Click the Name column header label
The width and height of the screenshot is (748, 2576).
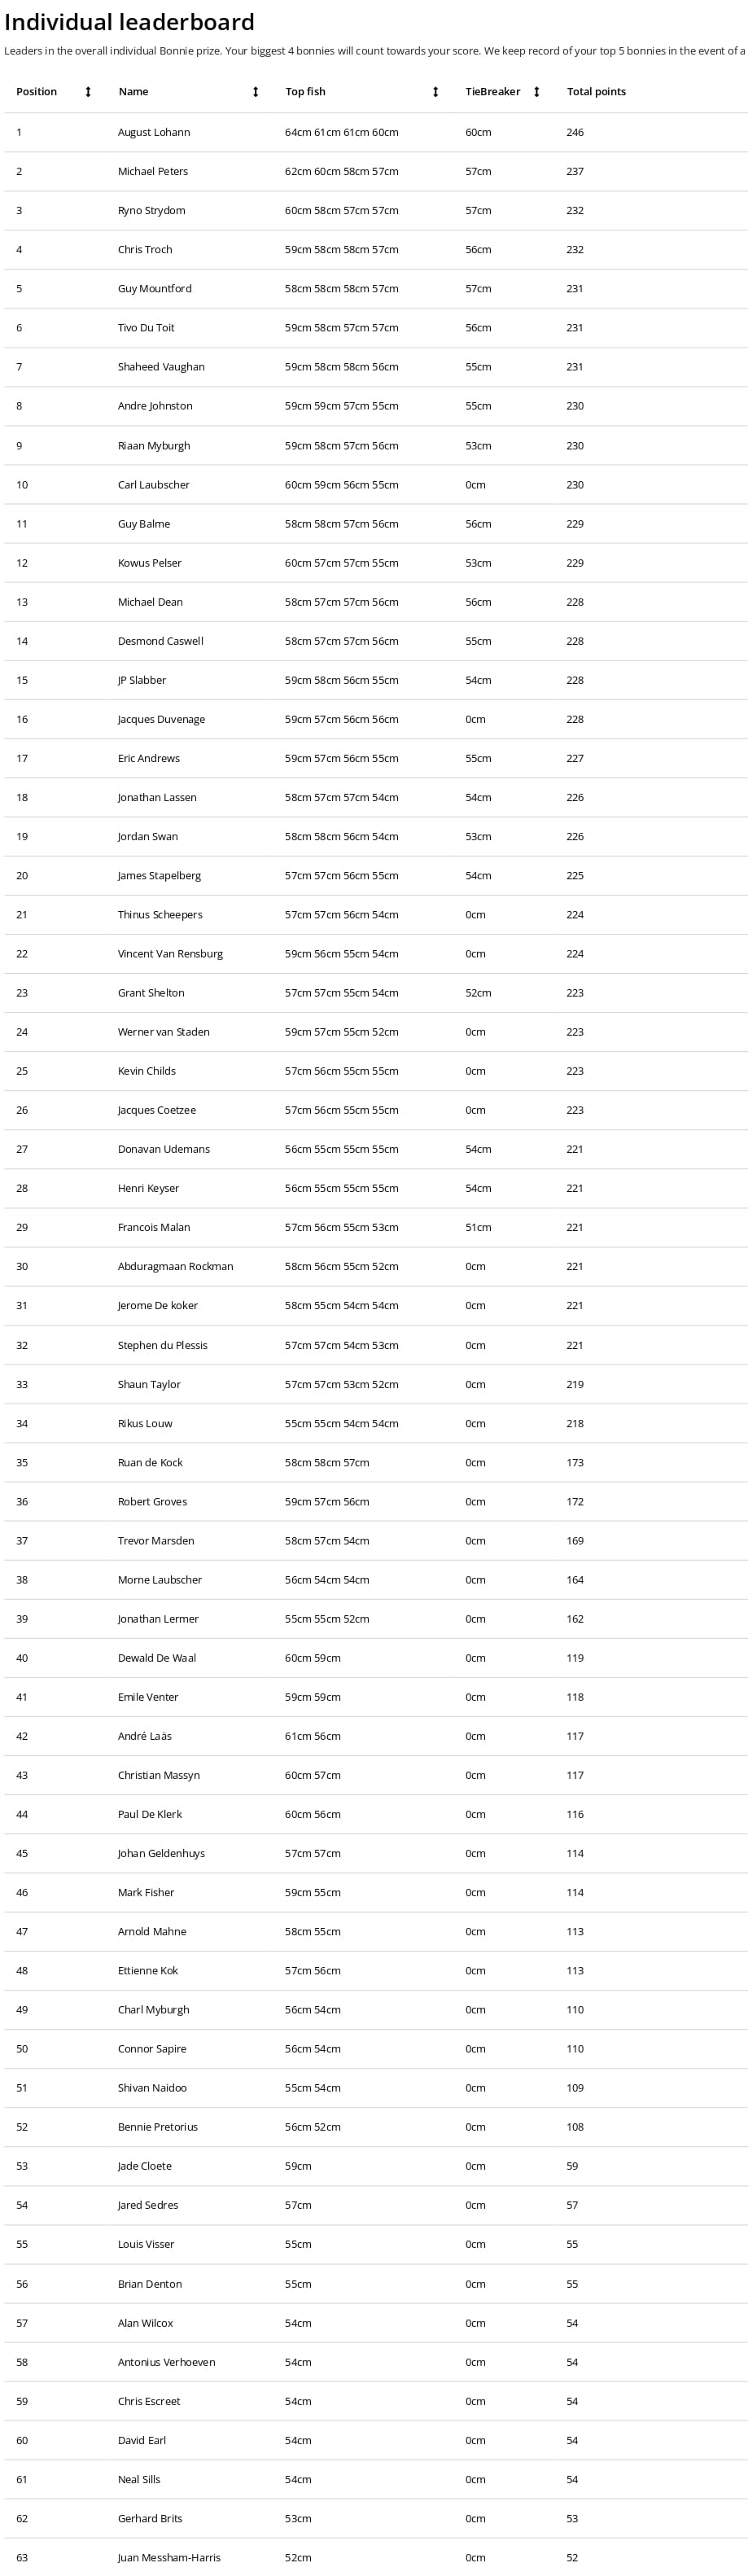tap(133, 92)
